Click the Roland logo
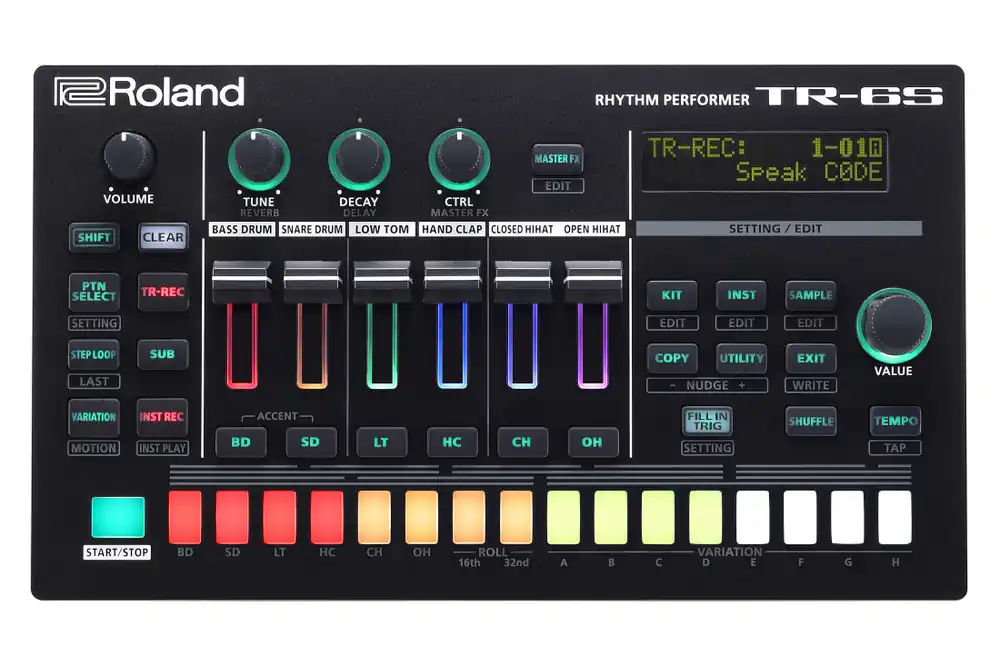This screenshot has width=1000, height=666. click(149, 92)
